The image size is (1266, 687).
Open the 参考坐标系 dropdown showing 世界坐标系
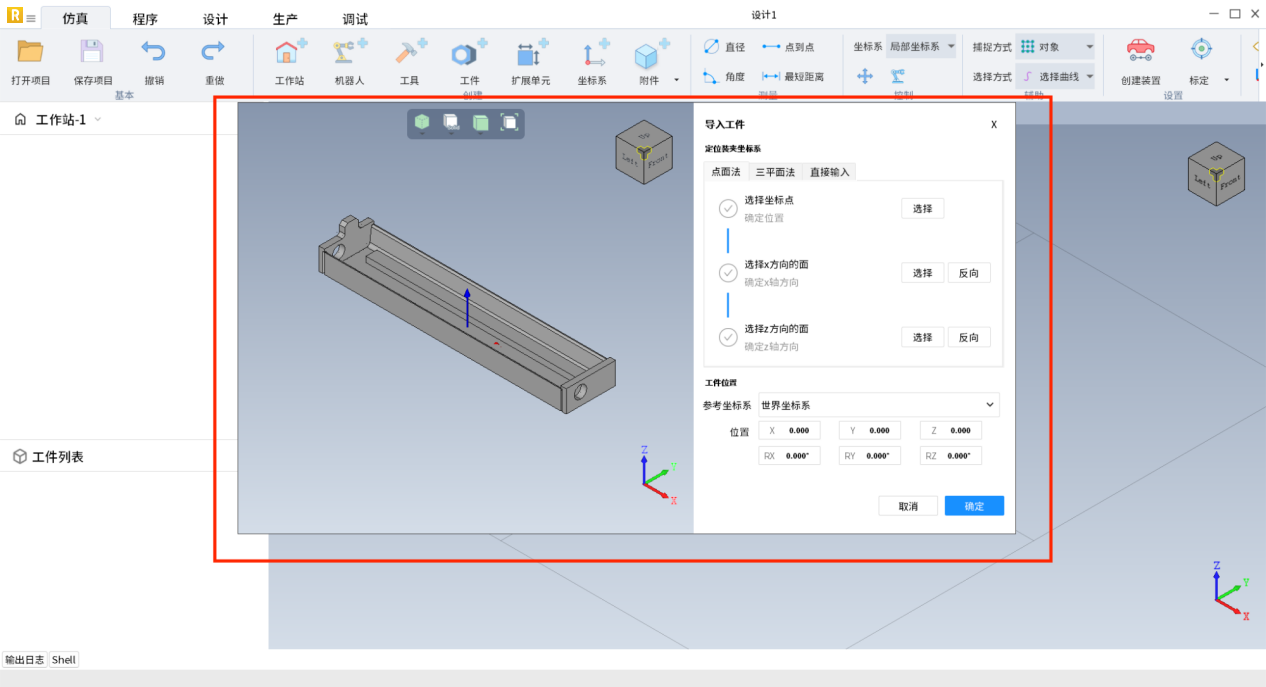coord(878,405)
